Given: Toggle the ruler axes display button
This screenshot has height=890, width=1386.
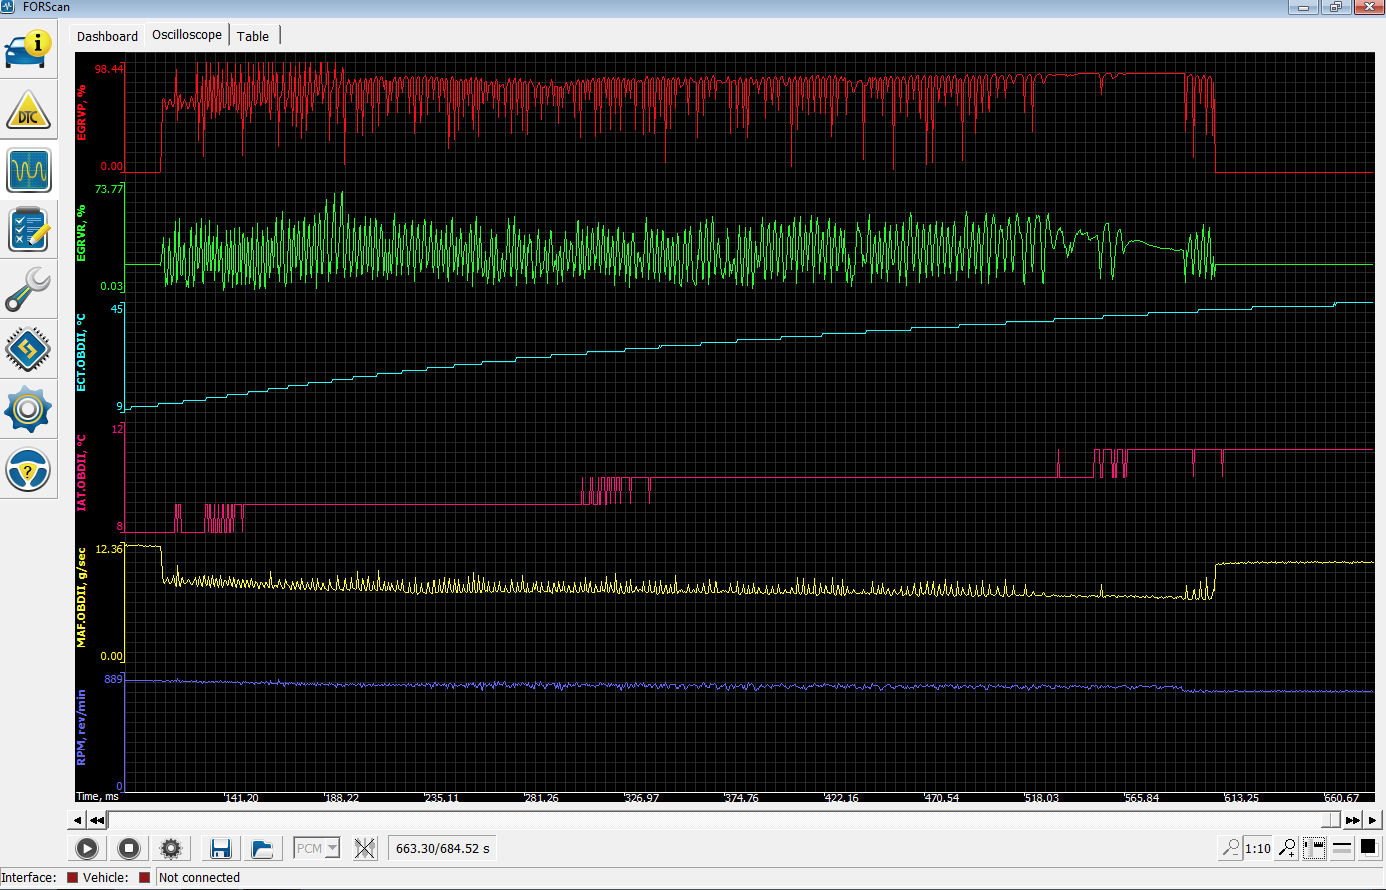Looking at the screenshot, I should click(x=1314, y=848).
